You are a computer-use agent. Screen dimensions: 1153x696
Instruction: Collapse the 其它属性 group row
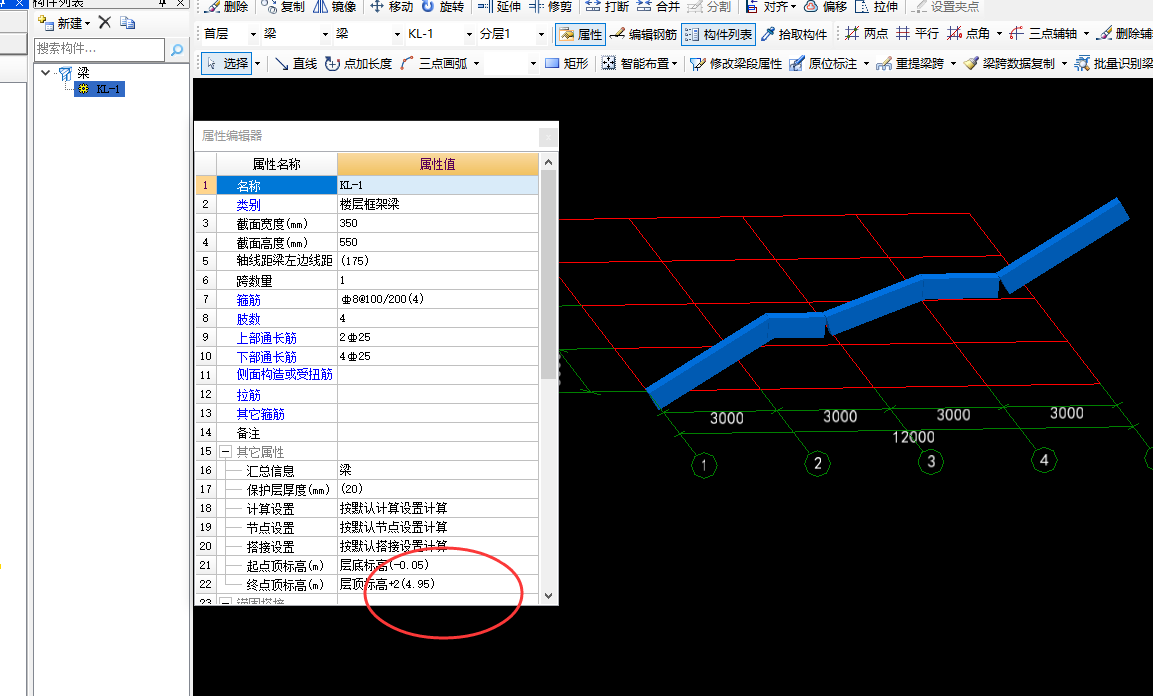tap(226, 452)
